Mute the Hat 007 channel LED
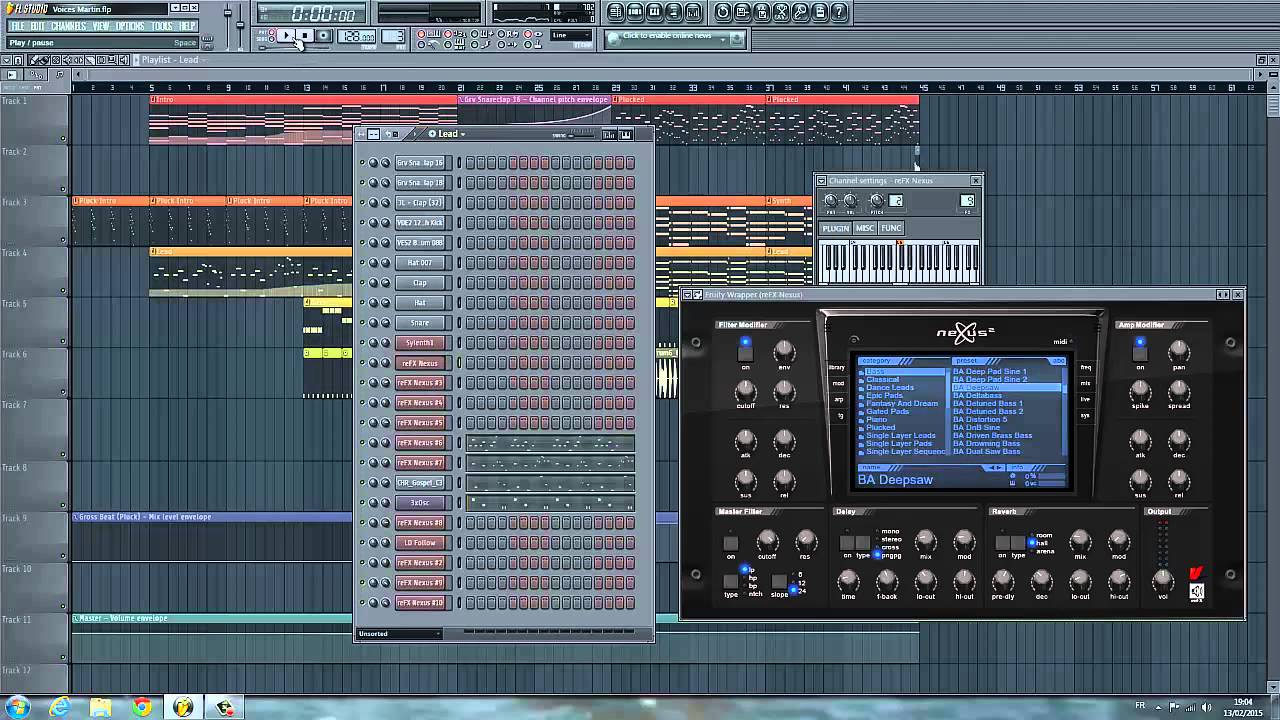 363,263
